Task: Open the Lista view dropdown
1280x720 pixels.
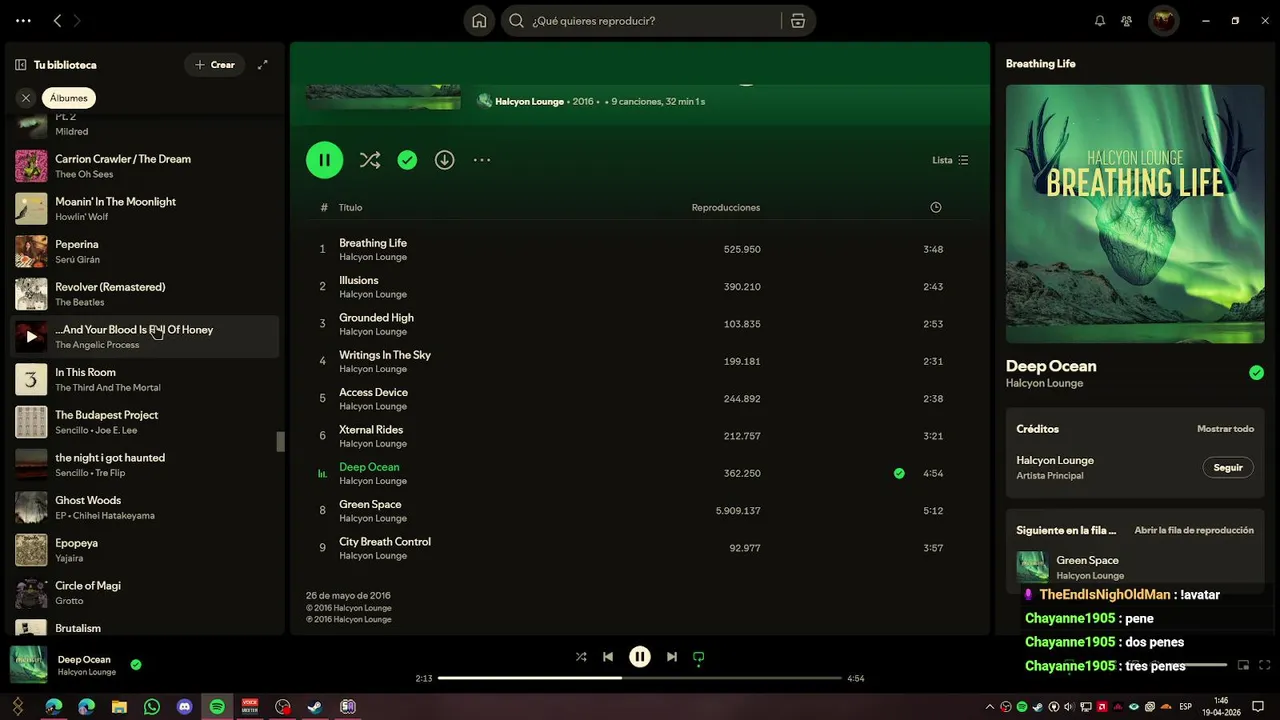Action: pyautogui.click(x=950, y=160)
